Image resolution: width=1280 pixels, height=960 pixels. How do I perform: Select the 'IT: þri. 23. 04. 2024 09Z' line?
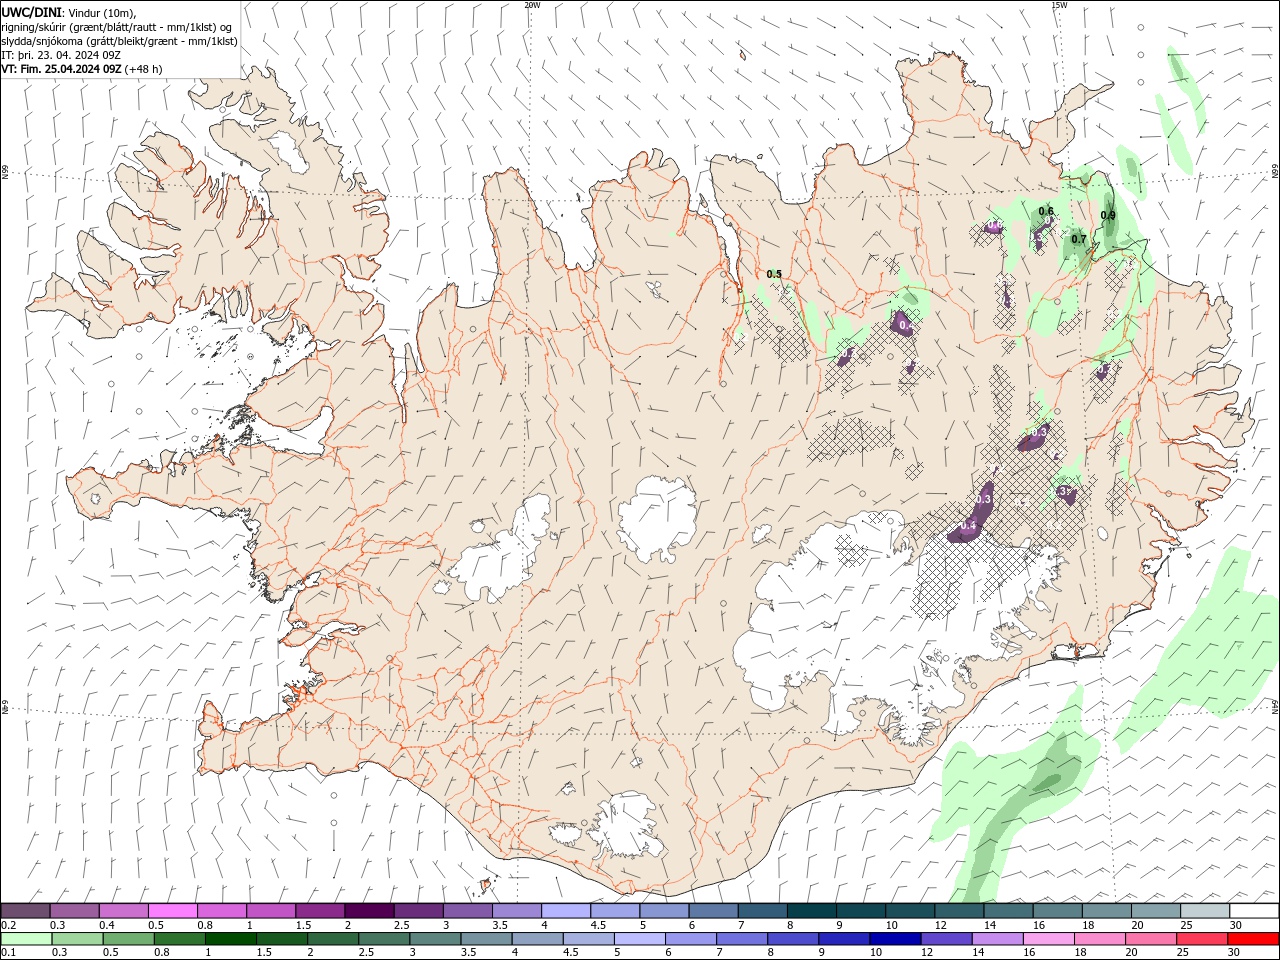(61, 55)
